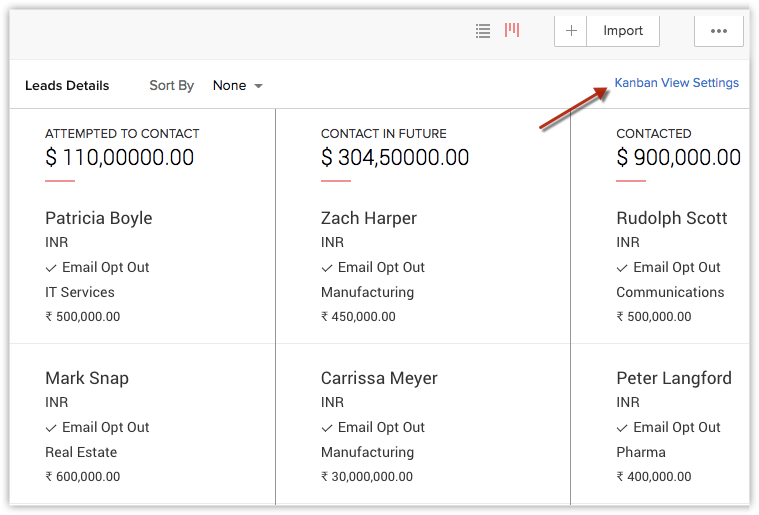Select the Mark Snap lead name
The image size is (759, 515).
click(x=87, y=378)
